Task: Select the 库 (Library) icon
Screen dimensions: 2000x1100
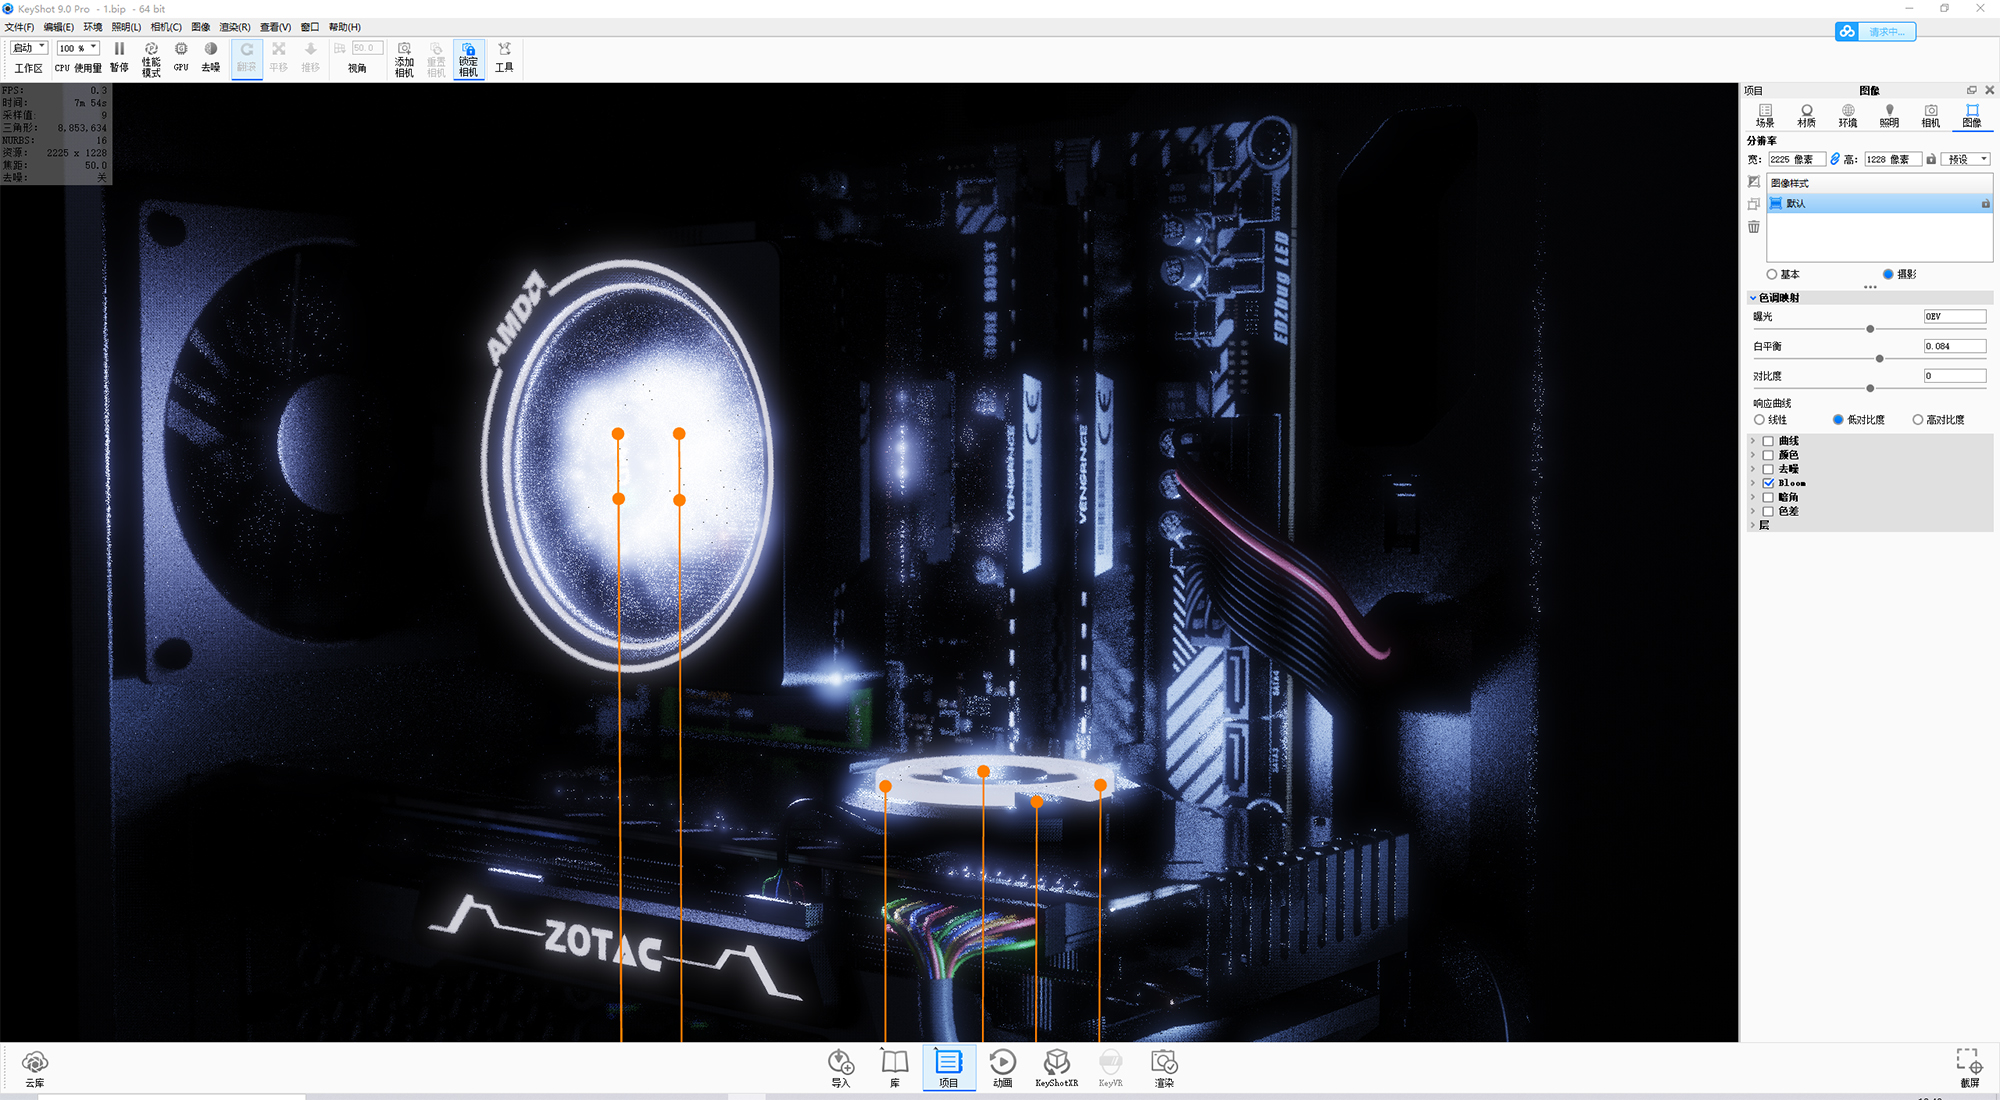Action: tap(894, 1067)
